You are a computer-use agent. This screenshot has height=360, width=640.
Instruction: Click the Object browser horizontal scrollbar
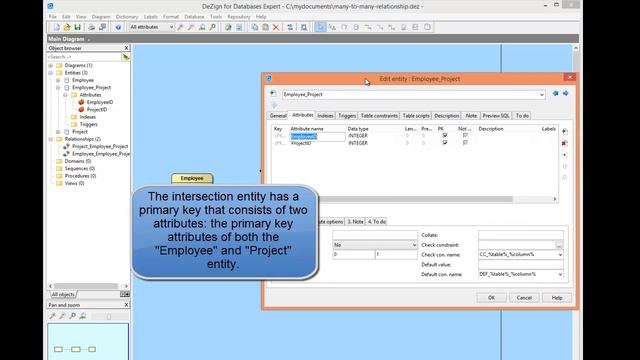click(86, 286)
